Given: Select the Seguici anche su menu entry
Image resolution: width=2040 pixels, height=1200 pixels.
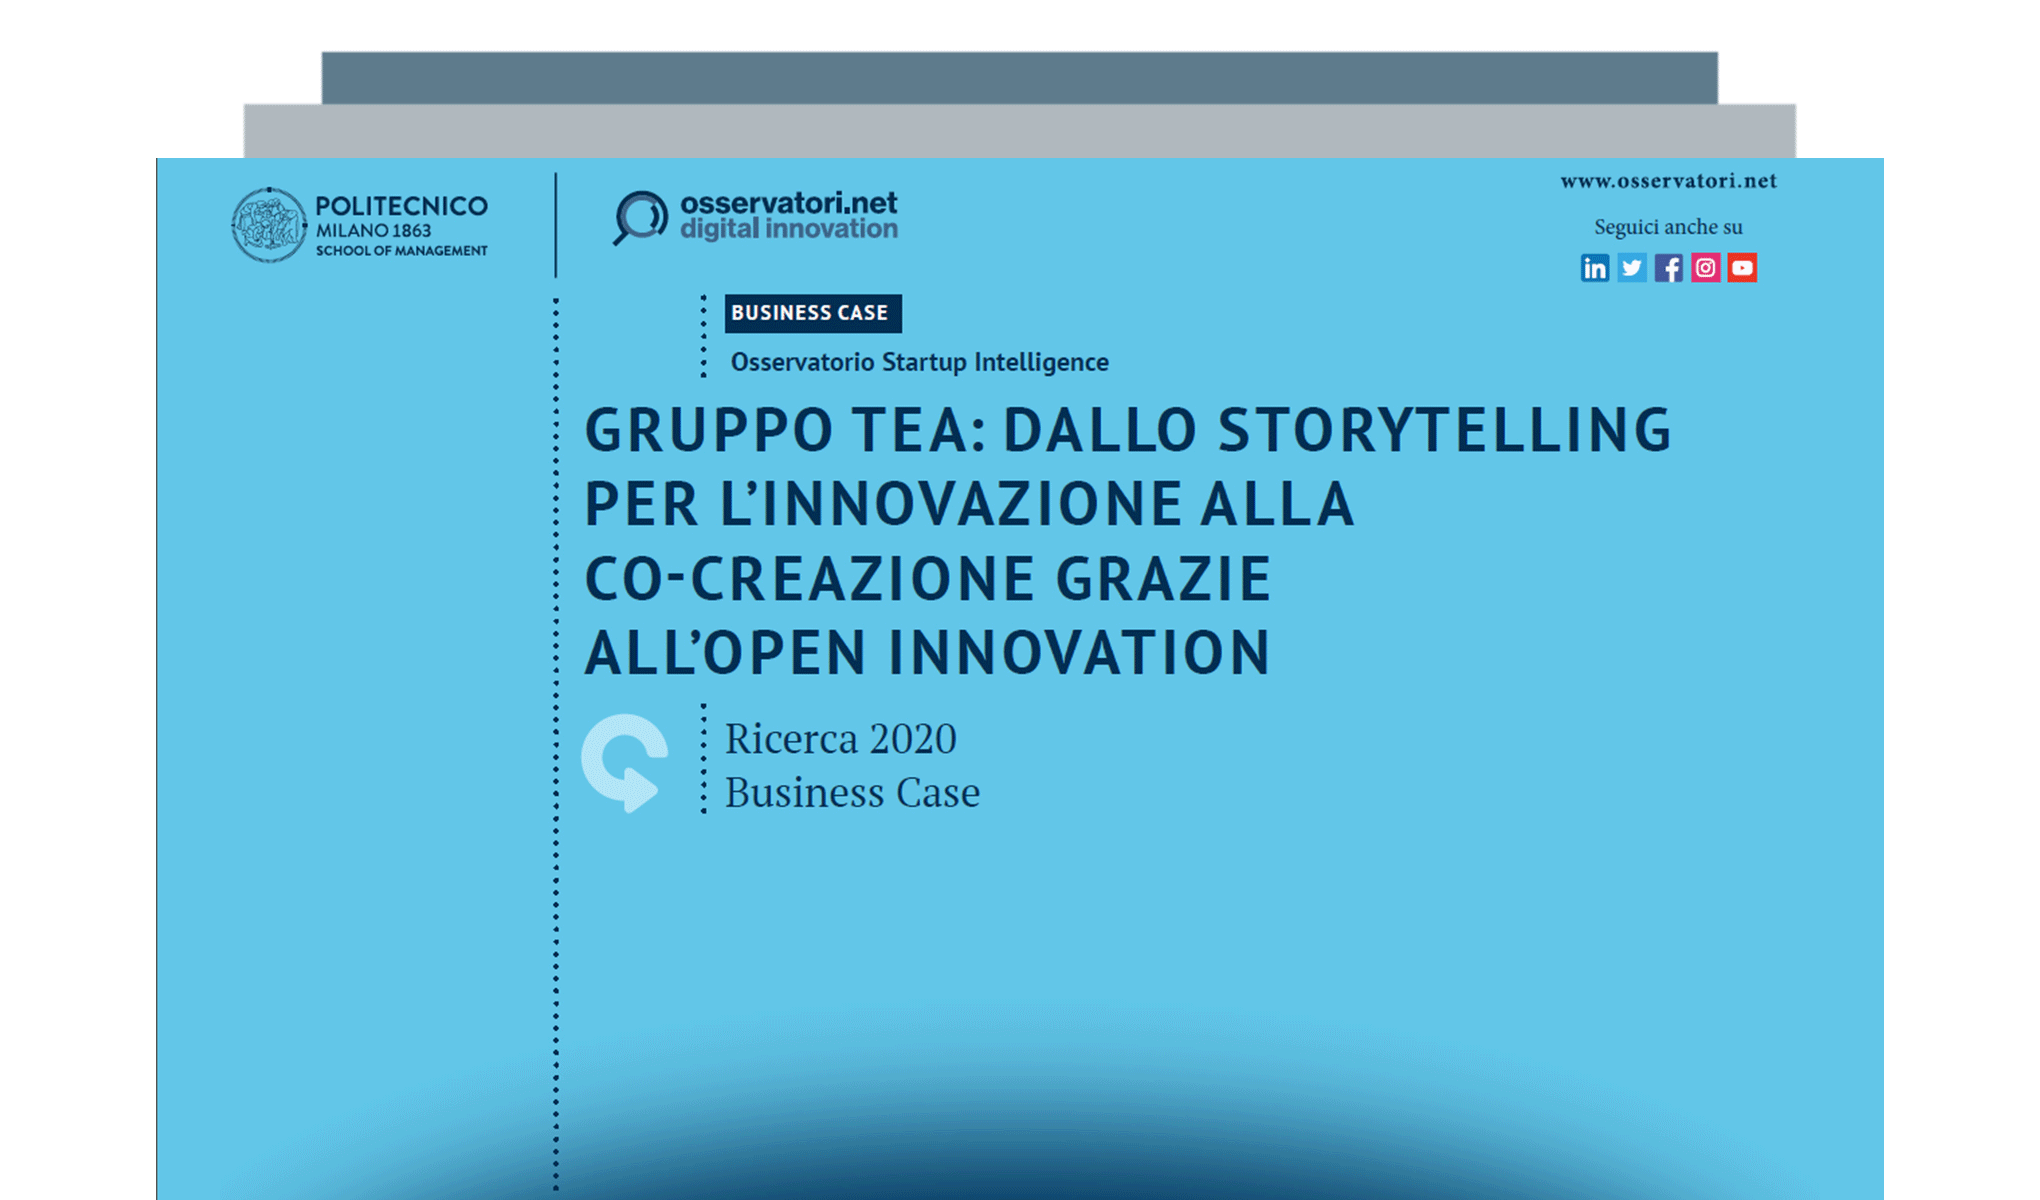Looking at the screenshot, I should (x=1668, y=226).
